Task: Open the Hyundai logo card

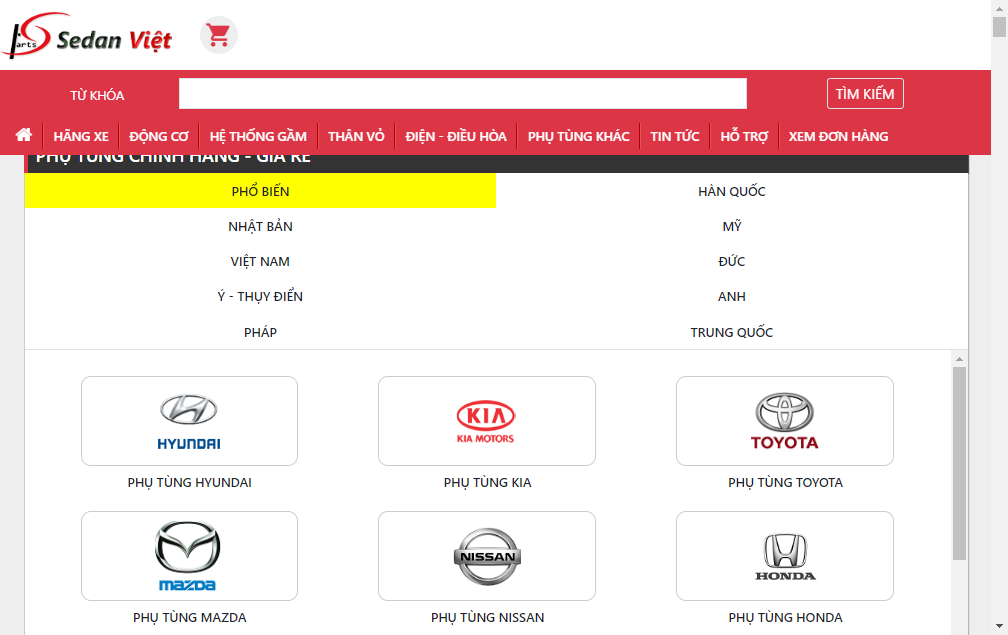Action: tap(190, 421)
